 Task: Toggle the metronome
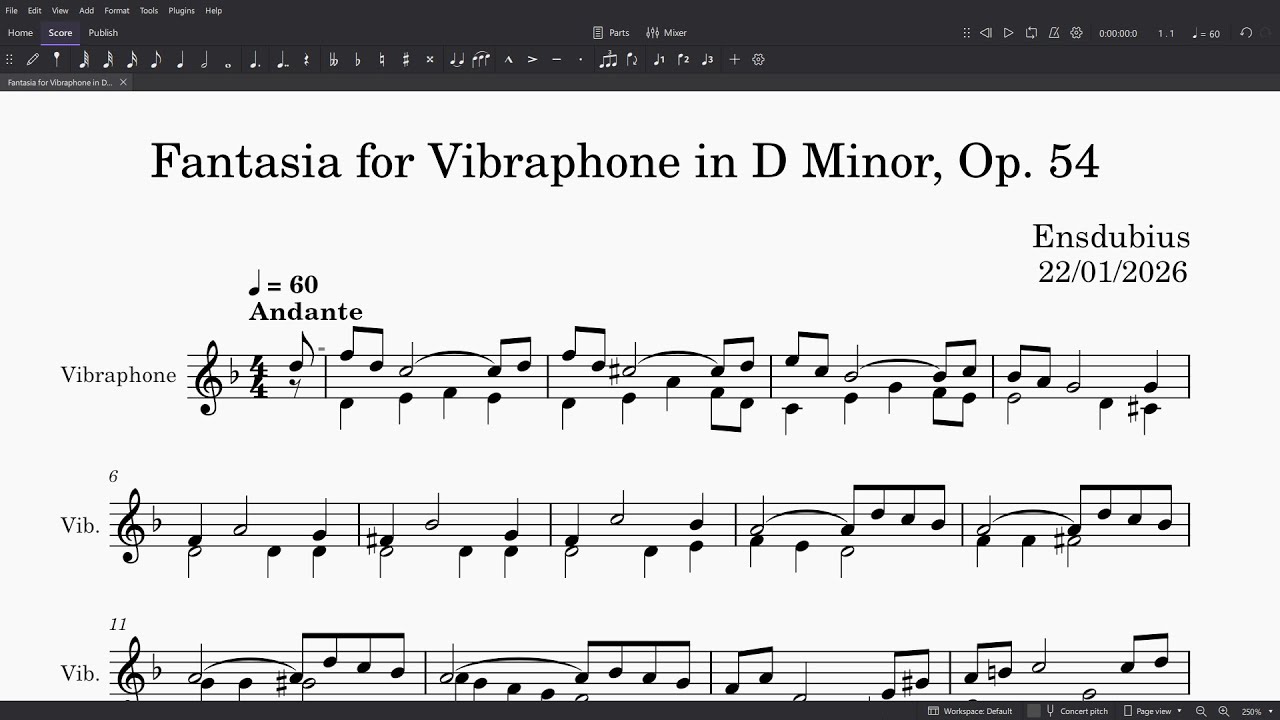tap(1054, 33)
